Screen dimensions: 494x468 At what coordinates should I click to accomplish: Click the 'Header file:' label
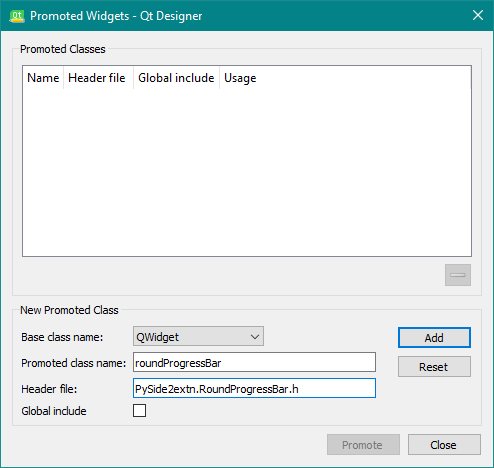(49, 389)
